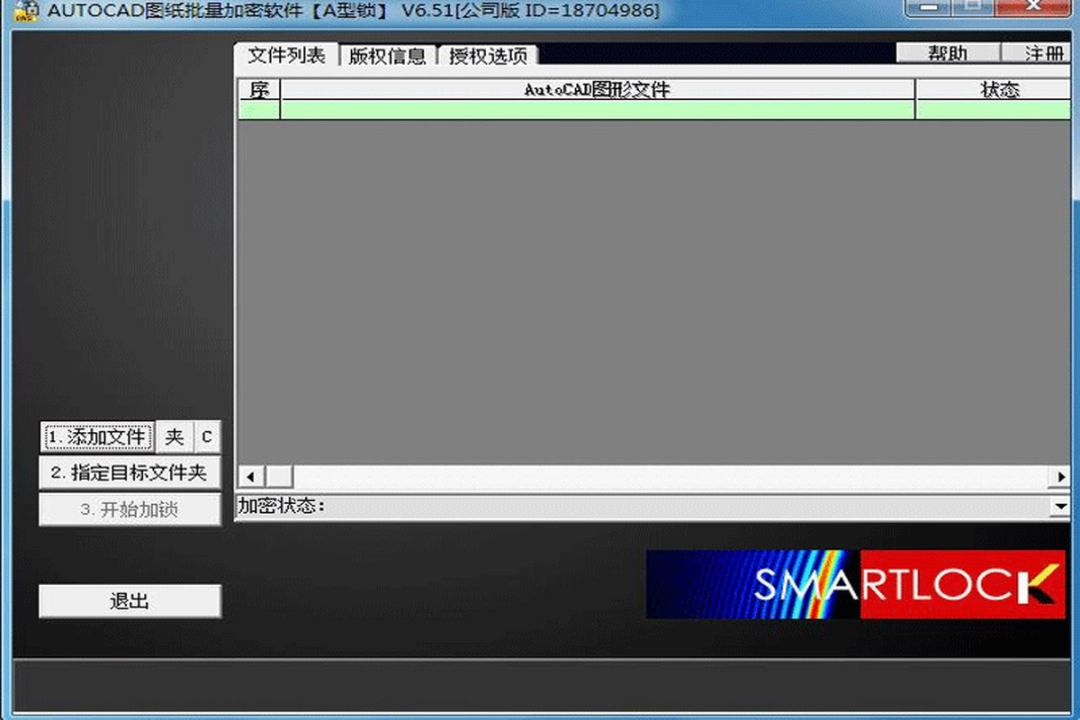Open the 版权信息 tab
The image size is (1080, 720).
pyautogui.click(x=387, y=56)
